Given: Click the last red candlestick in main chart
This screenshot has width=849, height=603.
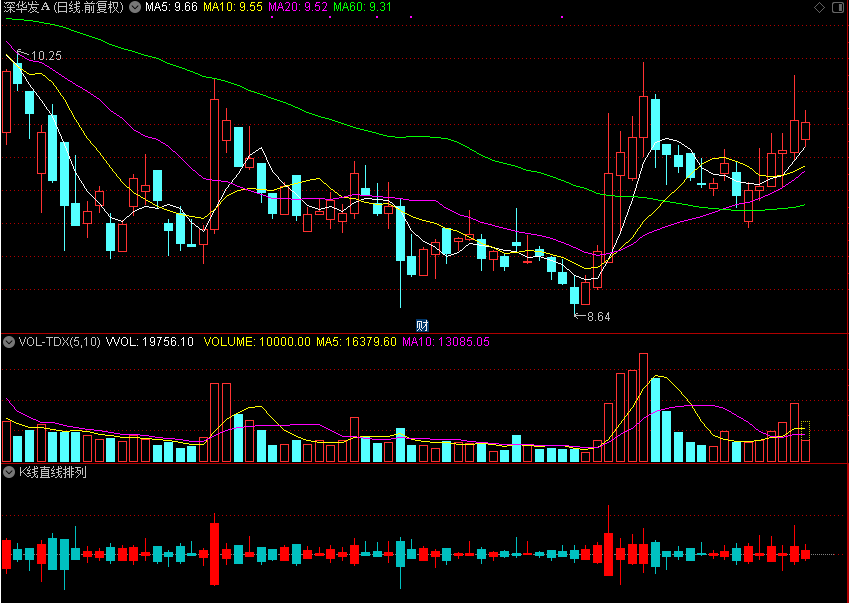Looking at the screenshot, I should point(805,131).
